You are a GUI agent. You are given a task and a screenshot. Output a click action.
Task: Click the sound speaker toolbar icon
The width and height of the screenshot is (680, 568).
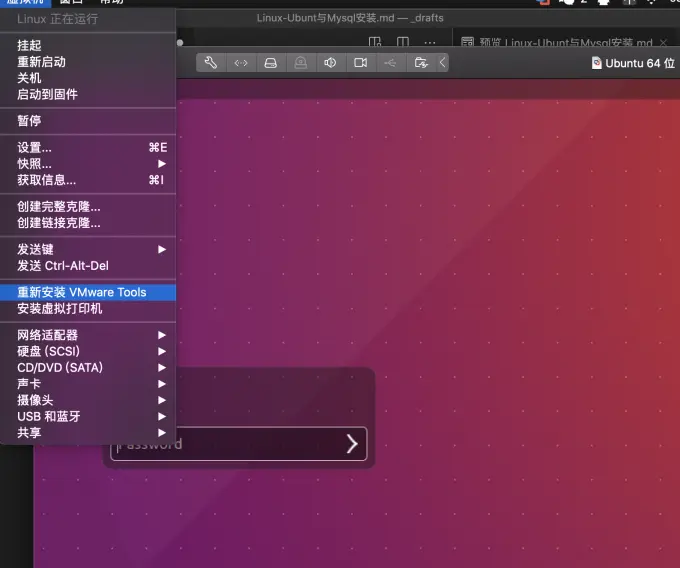click(x=330, y=63)
